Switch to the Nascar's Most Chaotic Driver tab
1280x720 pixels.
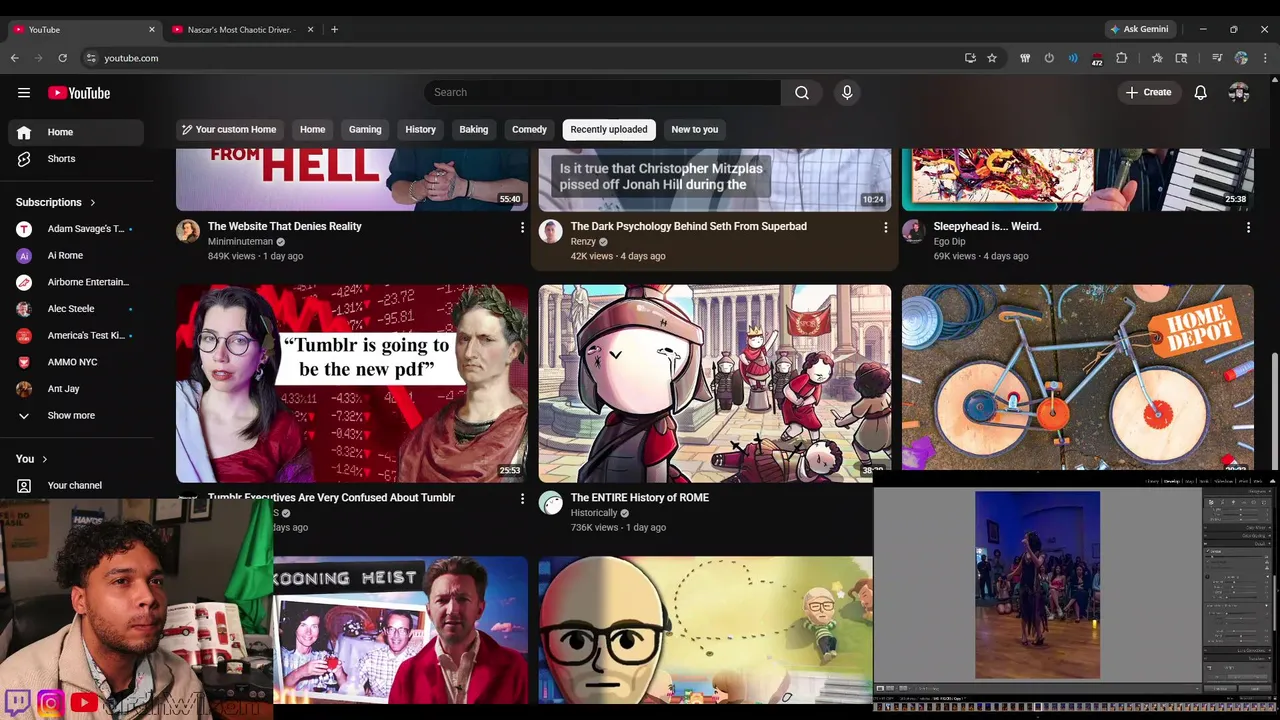[x=240, y=29]
